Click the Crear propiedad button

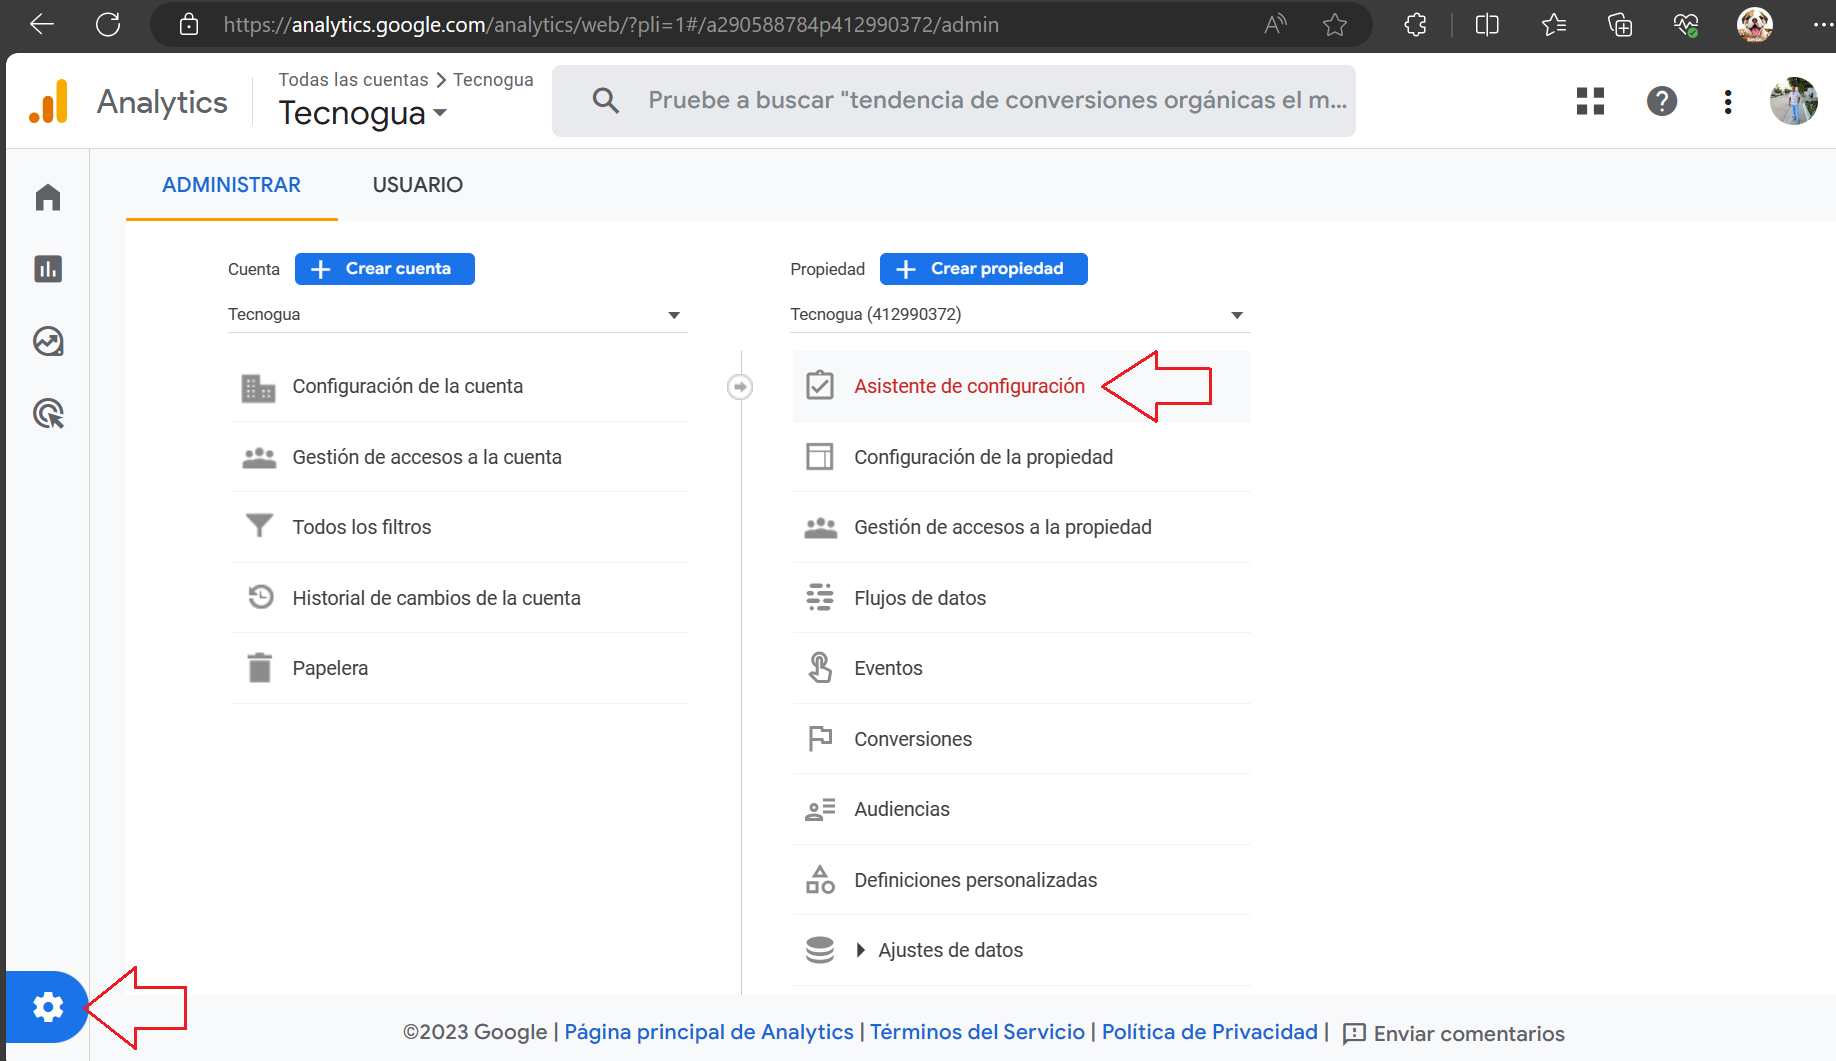pos(983,269)
